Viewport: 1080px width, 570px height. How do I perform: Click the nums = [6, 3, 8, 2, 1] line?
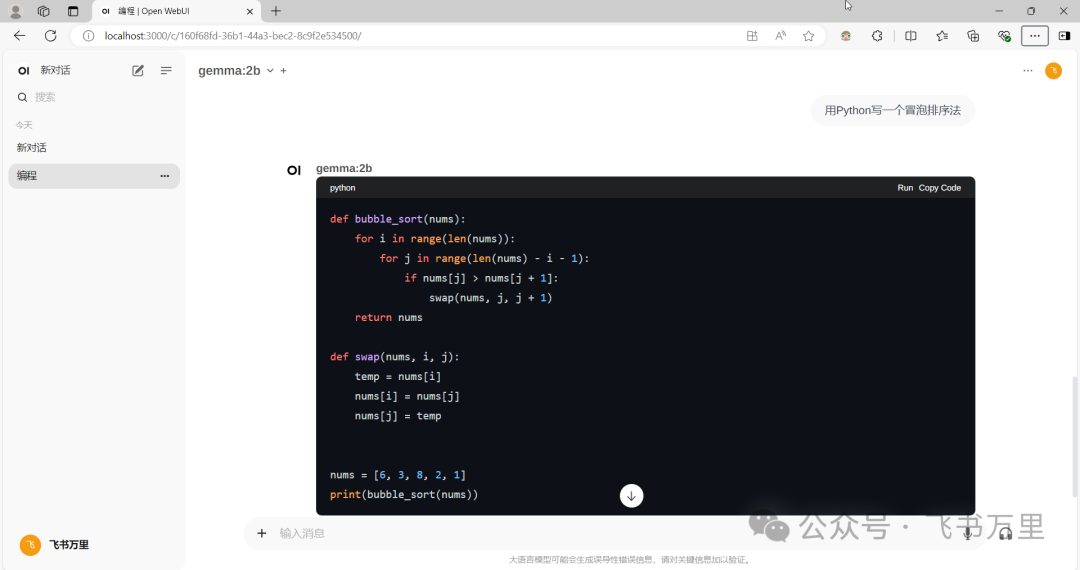(x=397, y=475)
